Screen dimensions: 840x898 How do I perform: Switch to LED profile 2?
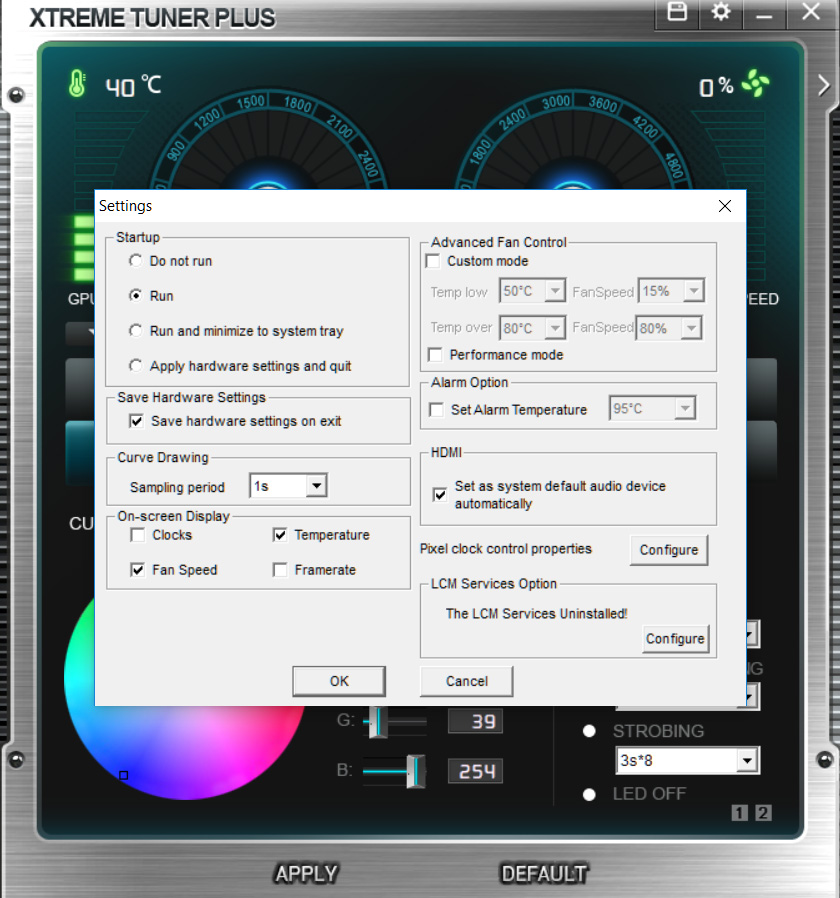tap(763, 813)
